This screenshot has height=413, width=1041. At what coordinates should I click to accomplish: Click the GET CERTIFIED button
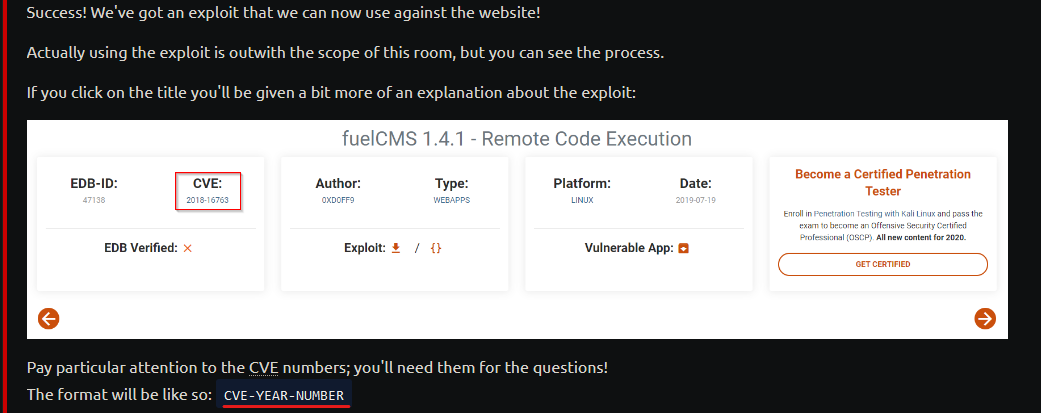point(882,264)
